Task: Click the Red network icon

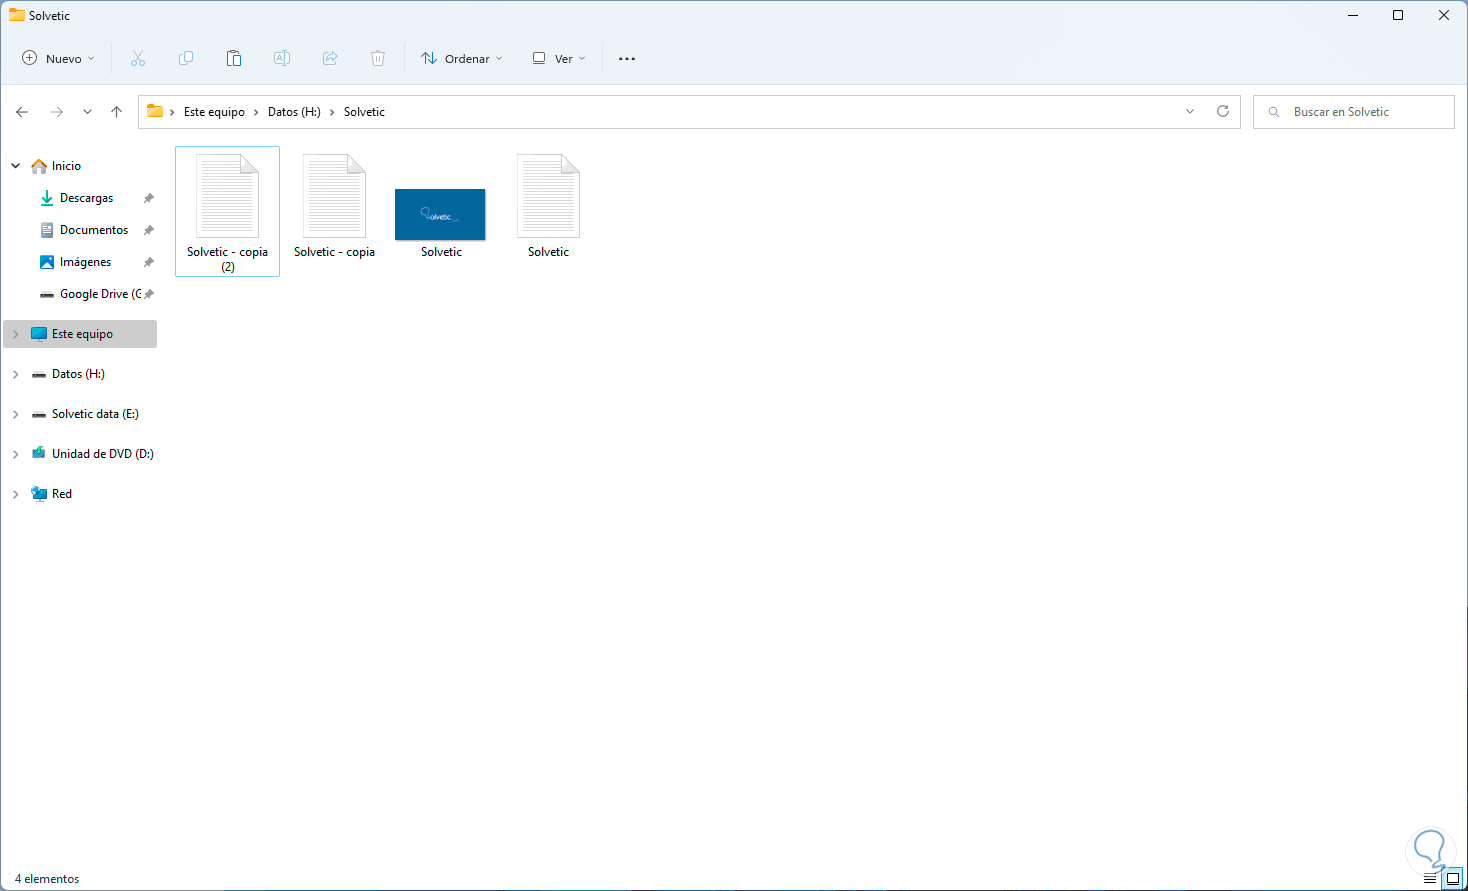Action: point(39,494)
